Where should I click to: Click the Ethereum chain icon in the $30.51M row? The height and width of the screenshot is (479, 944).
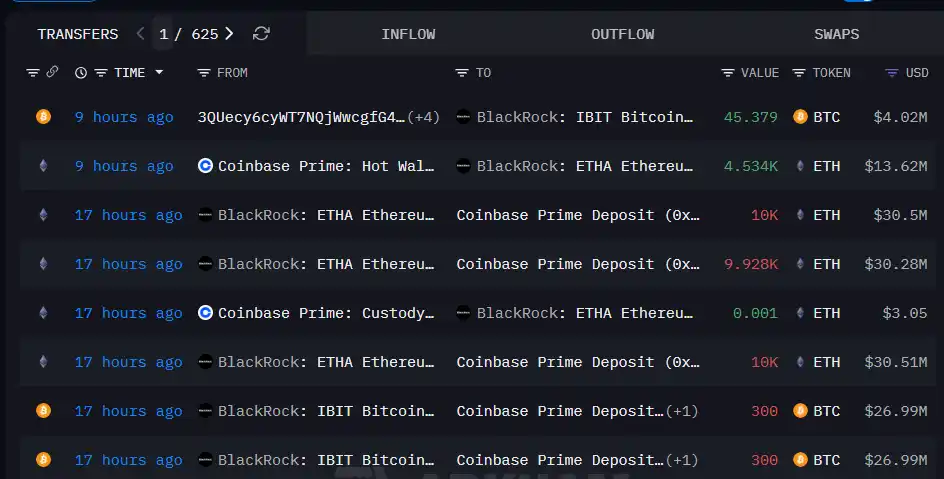point(43,362)
